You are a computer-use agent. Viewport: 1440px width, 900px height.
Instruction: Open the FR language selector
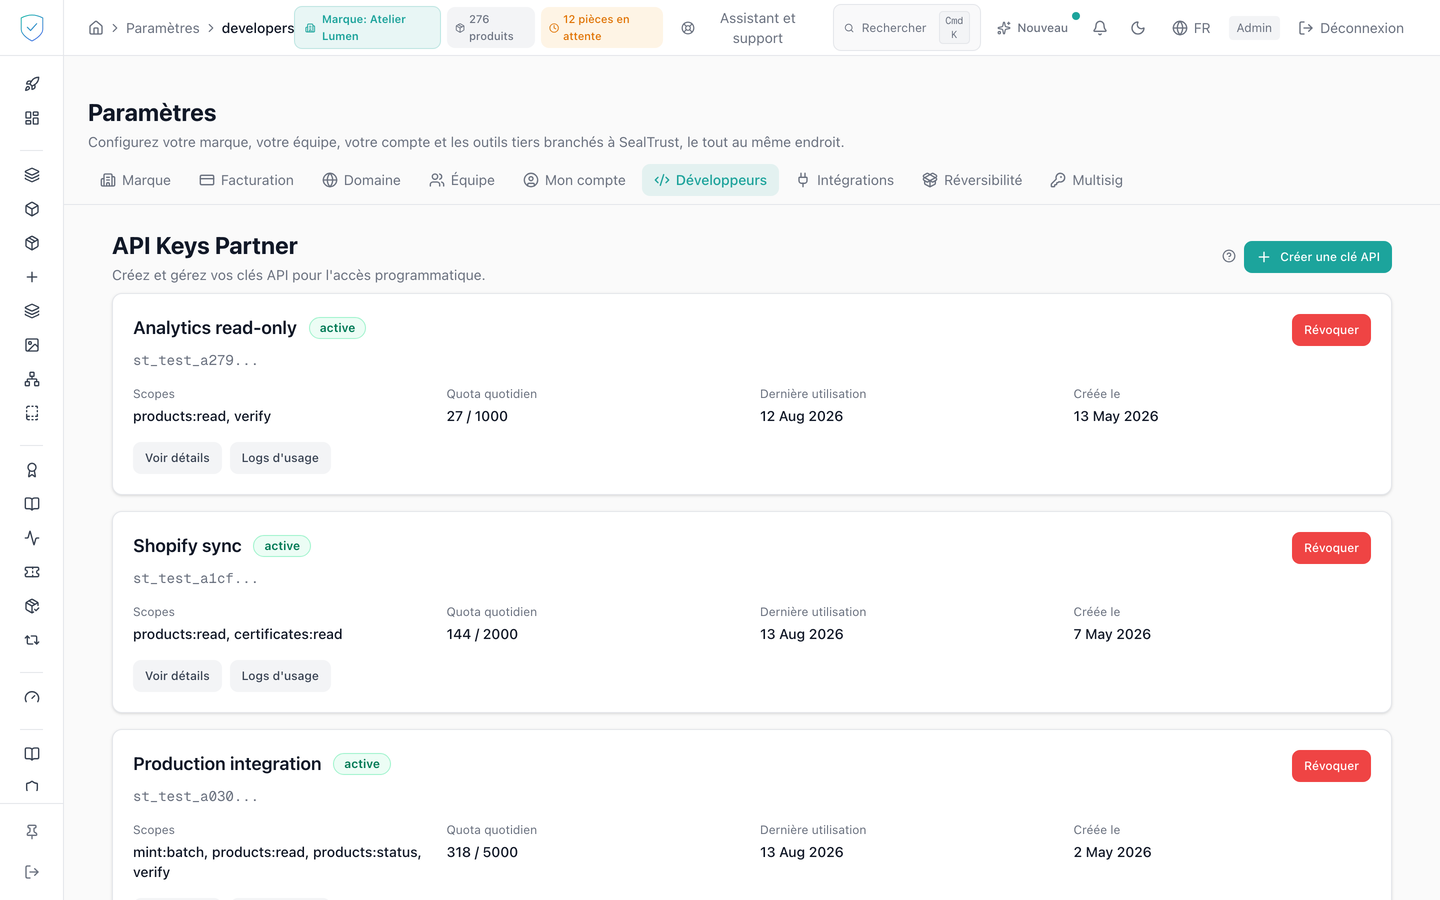1191,28
